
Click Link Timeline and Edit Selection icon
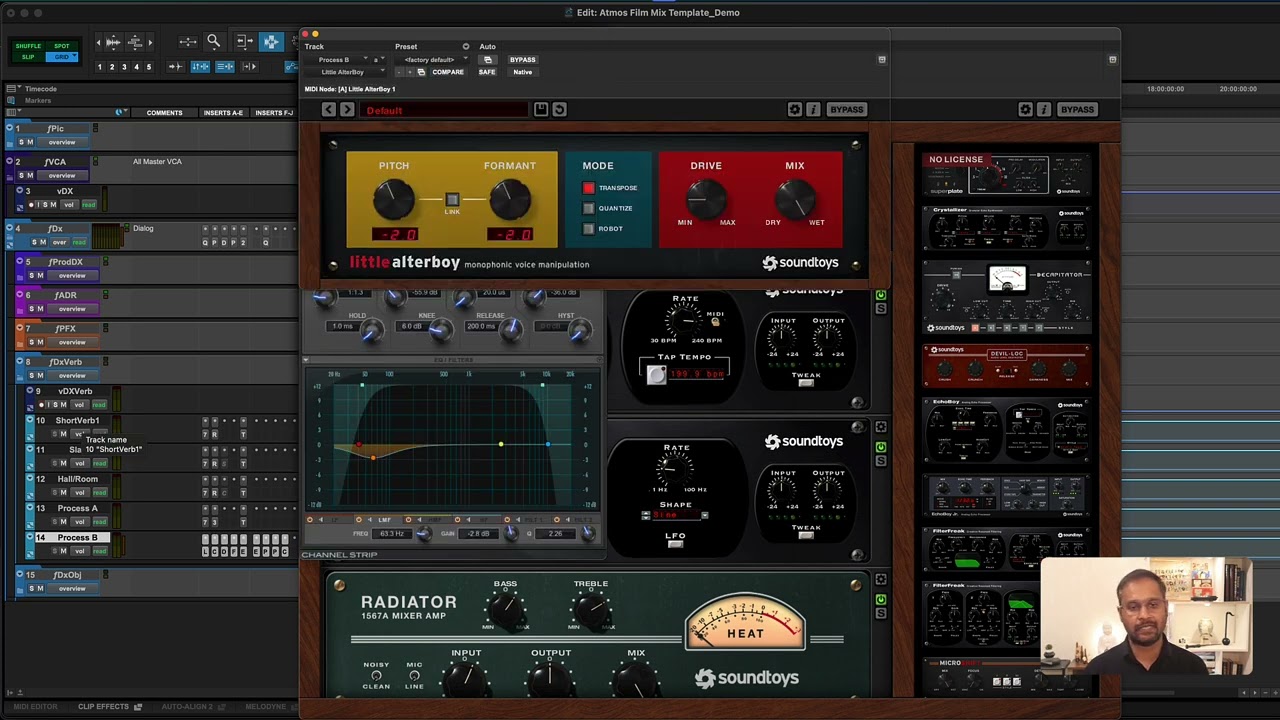[x=201, y=67]
